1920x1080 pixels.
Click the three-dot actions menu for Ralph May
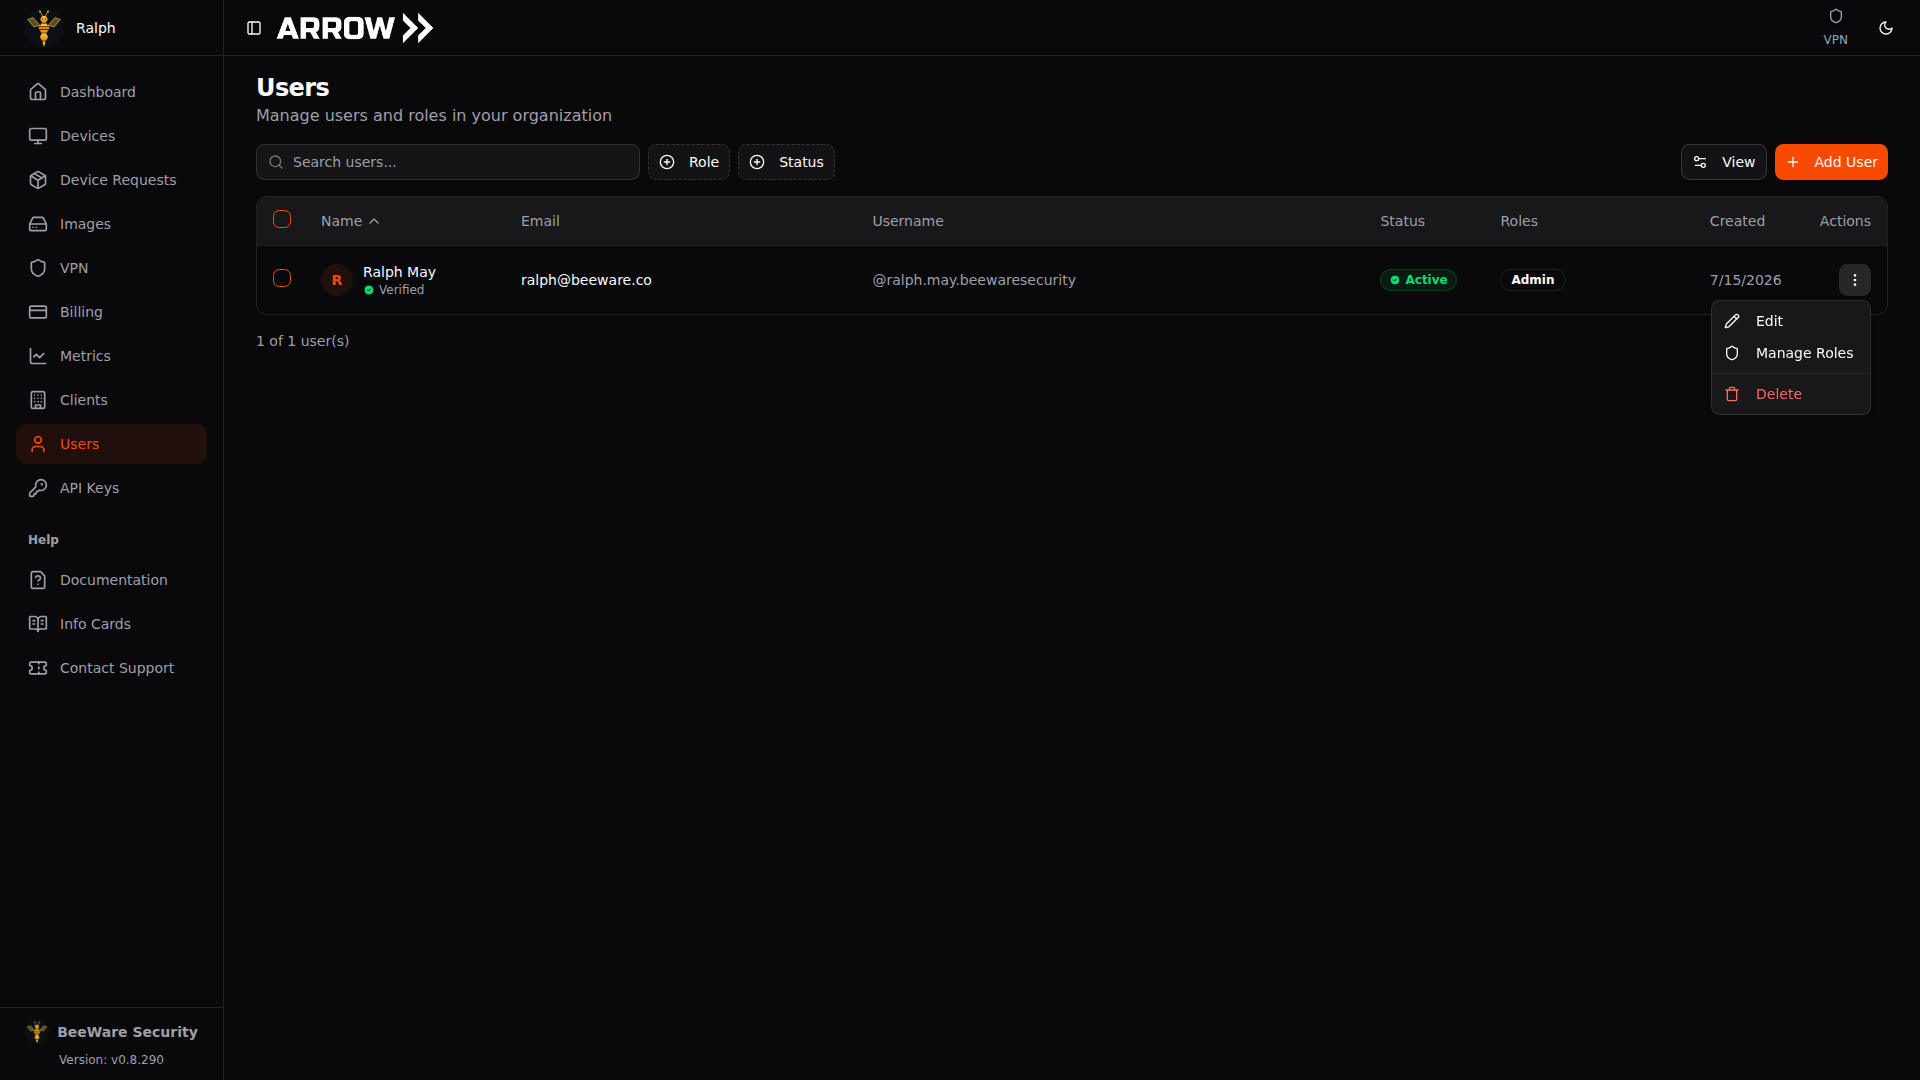click(1854, 280)
